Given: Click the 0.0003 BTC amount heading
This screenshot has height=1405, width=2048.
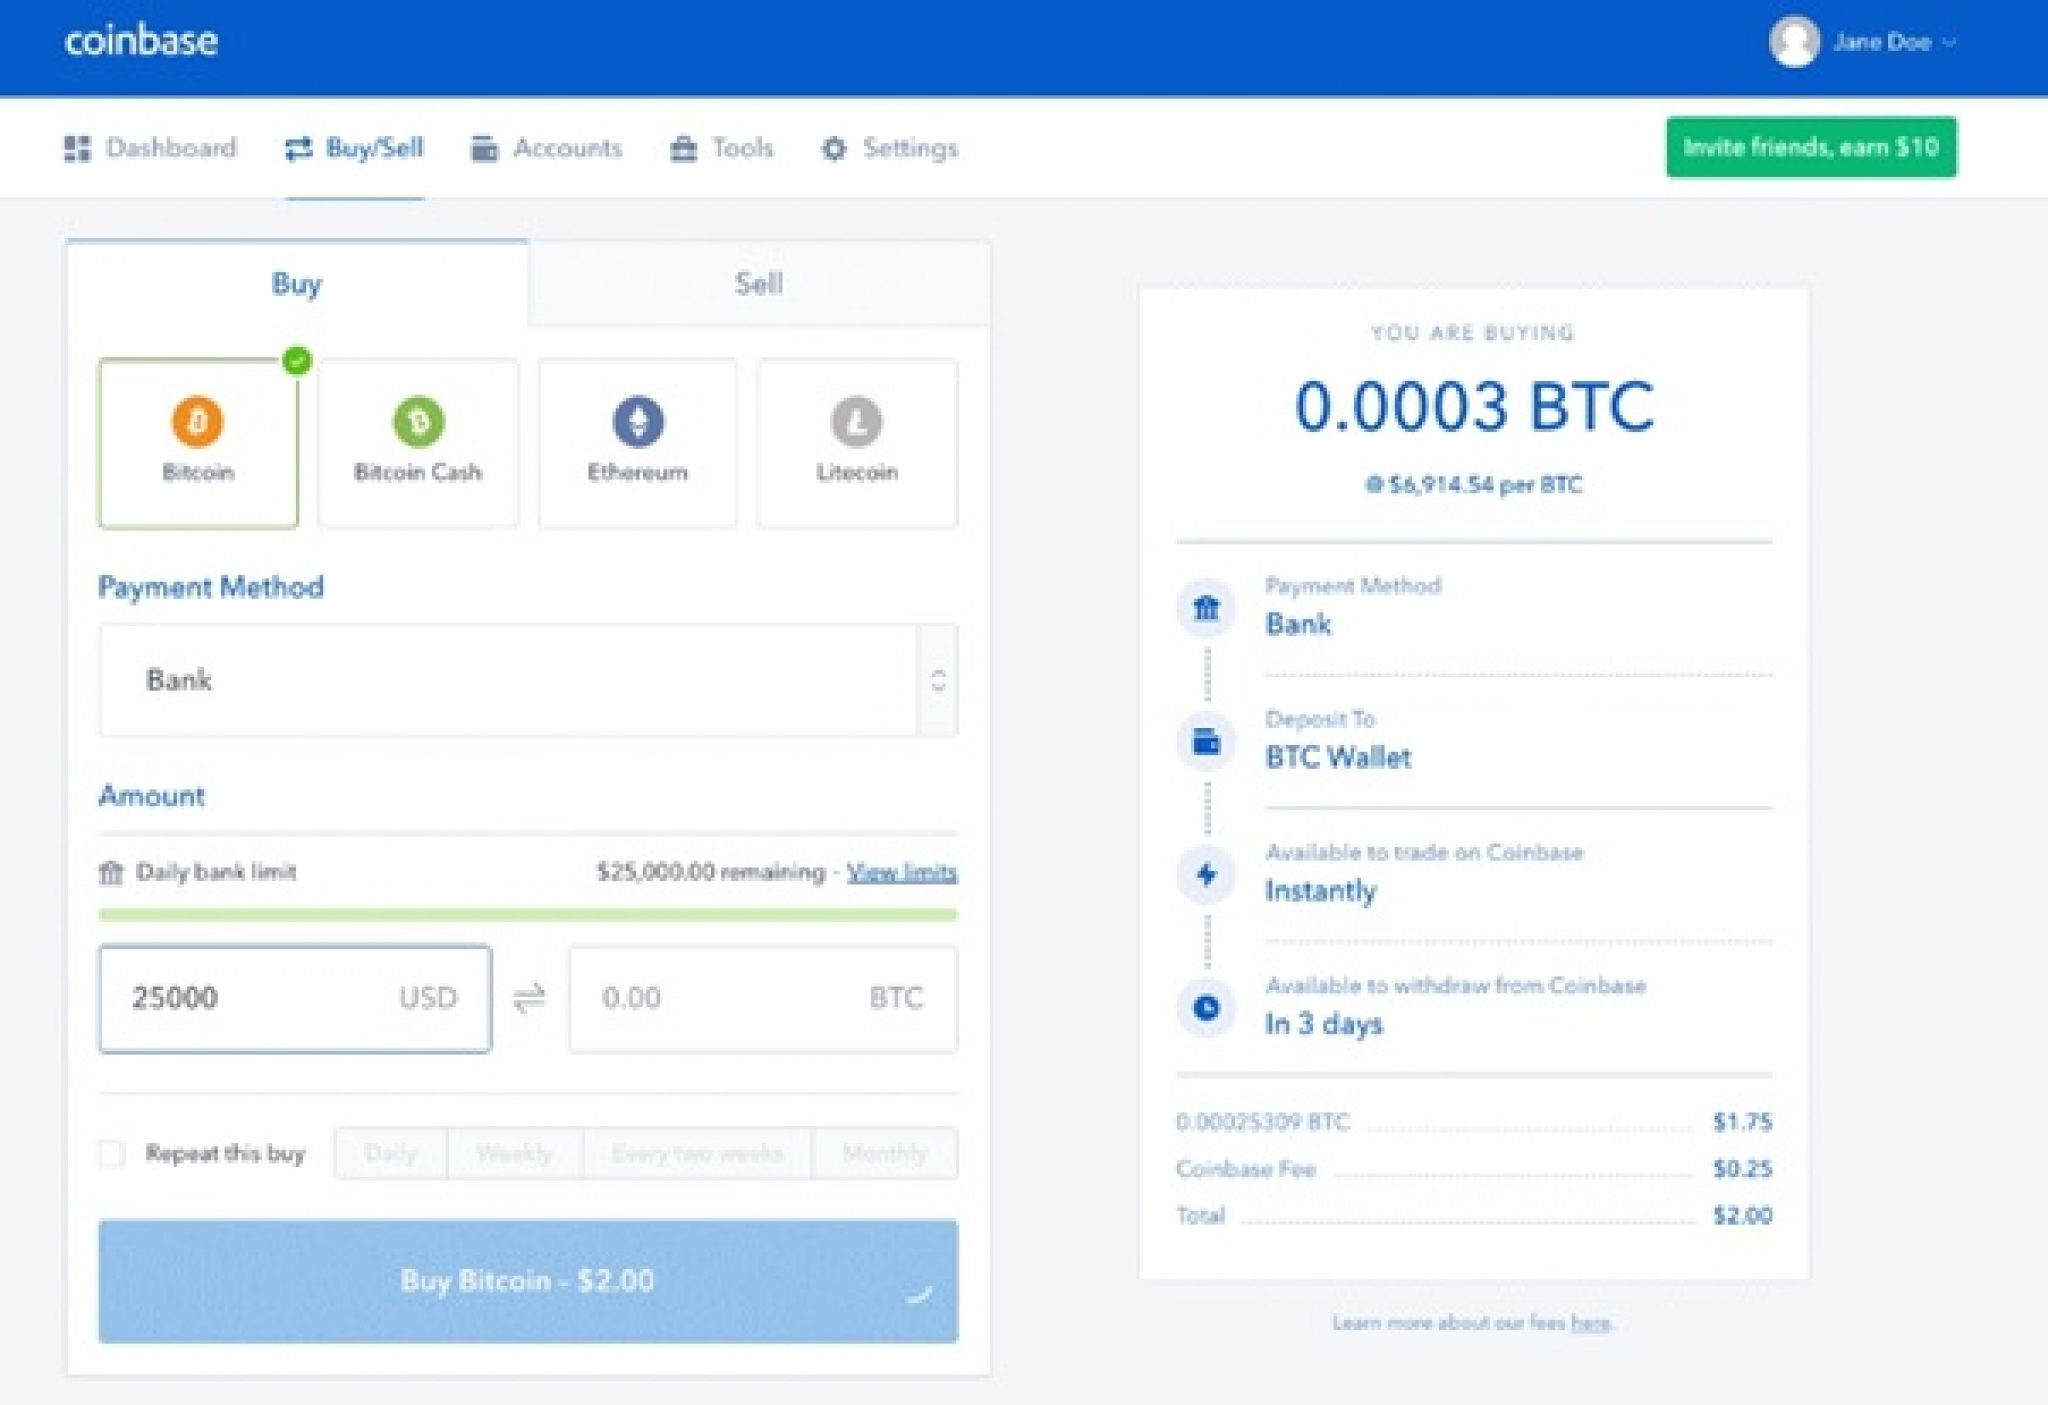Looking at the screenshot, I should pos(1474,406).
